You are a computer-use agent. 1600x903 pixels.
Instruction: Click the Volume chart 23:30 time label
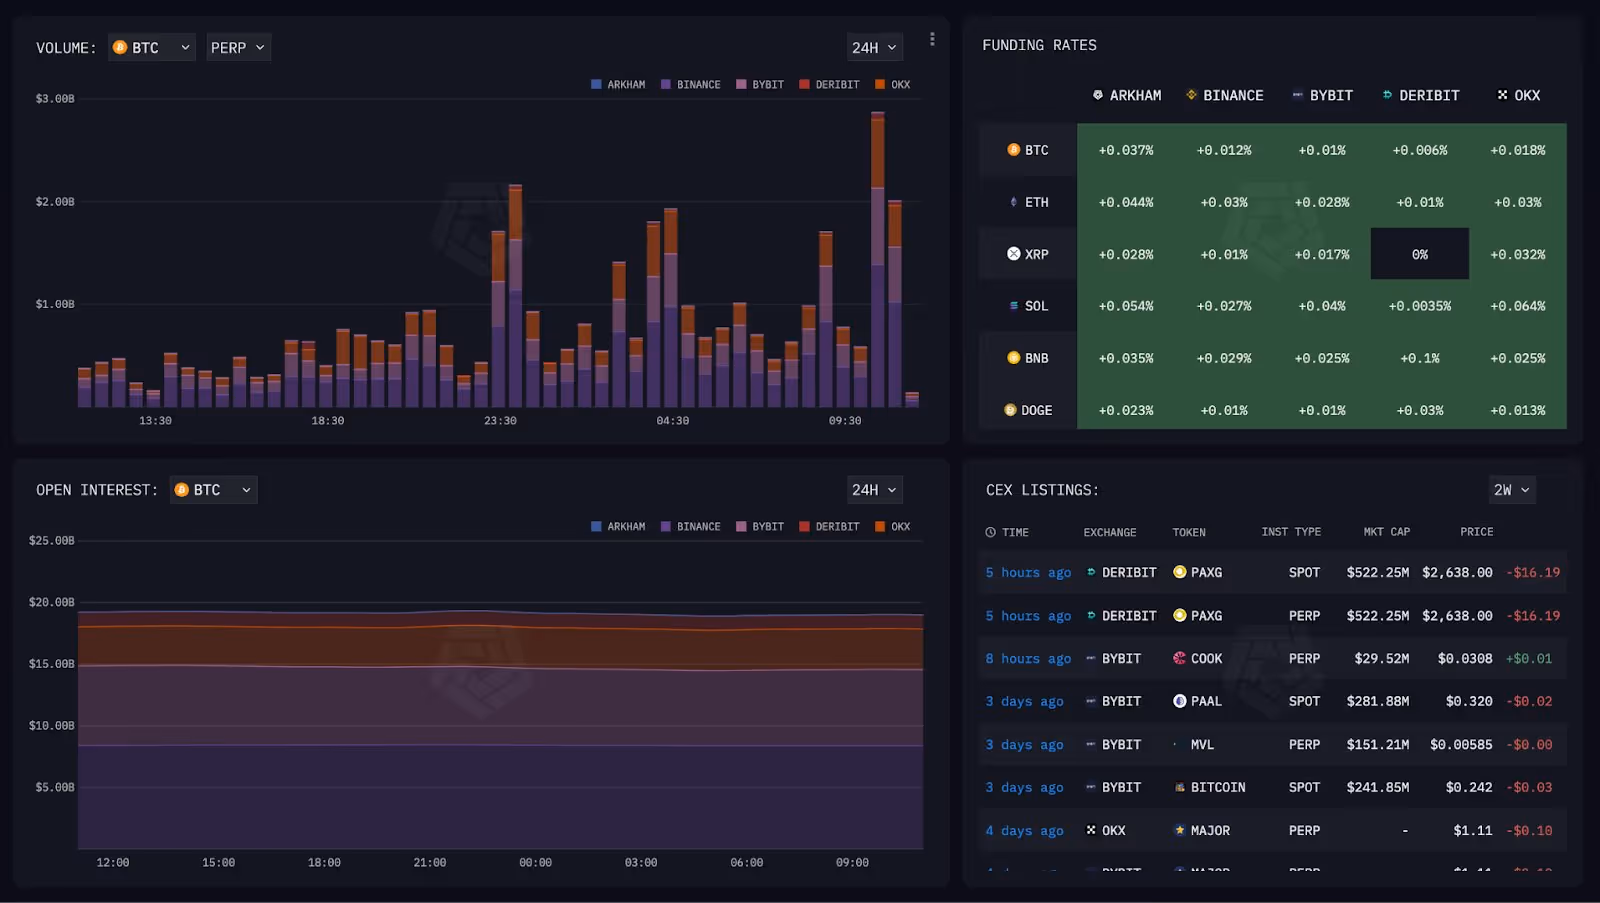coord(500,420)
